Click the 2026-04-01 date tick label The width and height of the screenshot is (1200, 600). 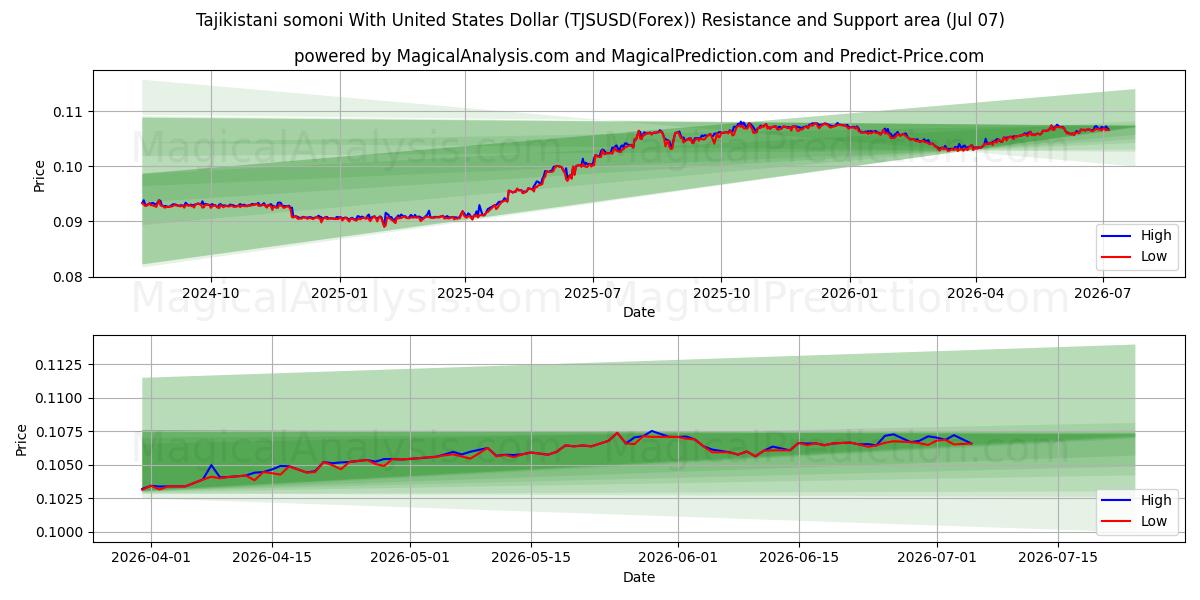pyautogui.click(x=152, y=557)
